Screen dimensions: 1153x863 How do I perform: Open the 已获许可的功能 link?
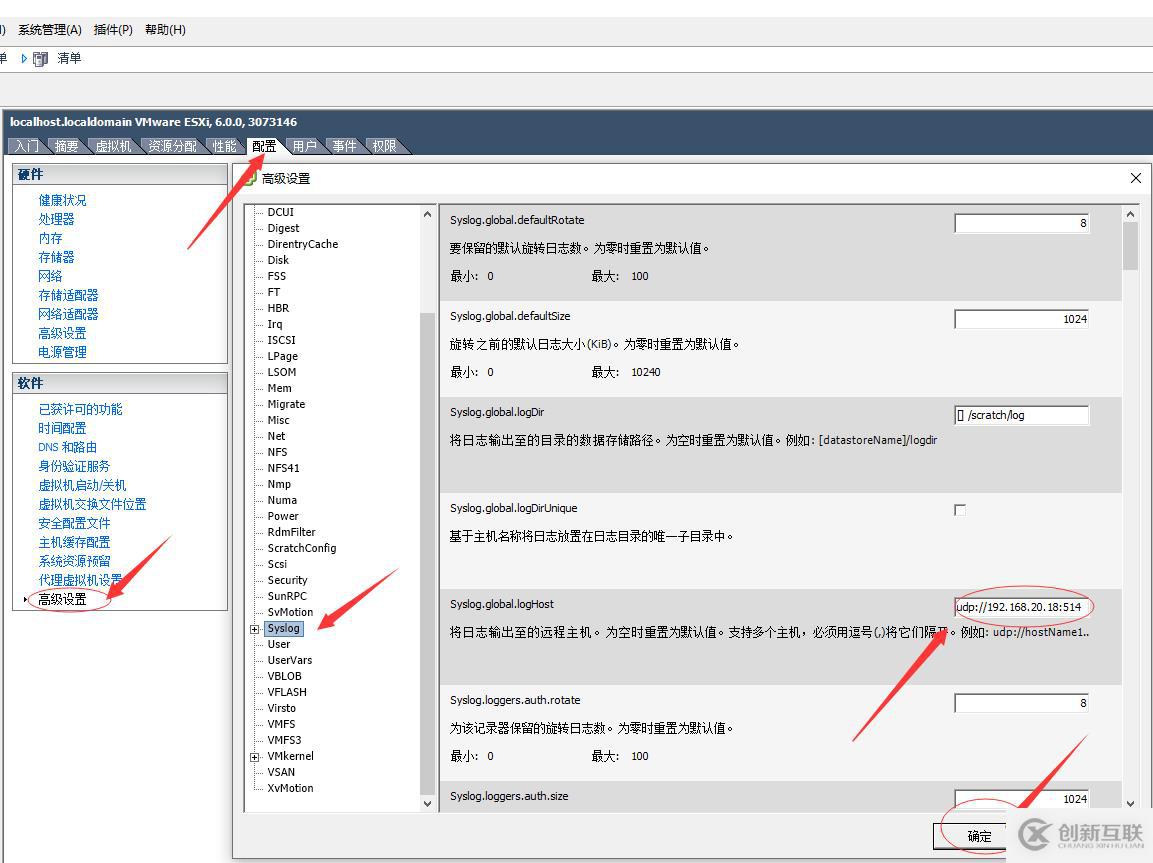[80, 409]
